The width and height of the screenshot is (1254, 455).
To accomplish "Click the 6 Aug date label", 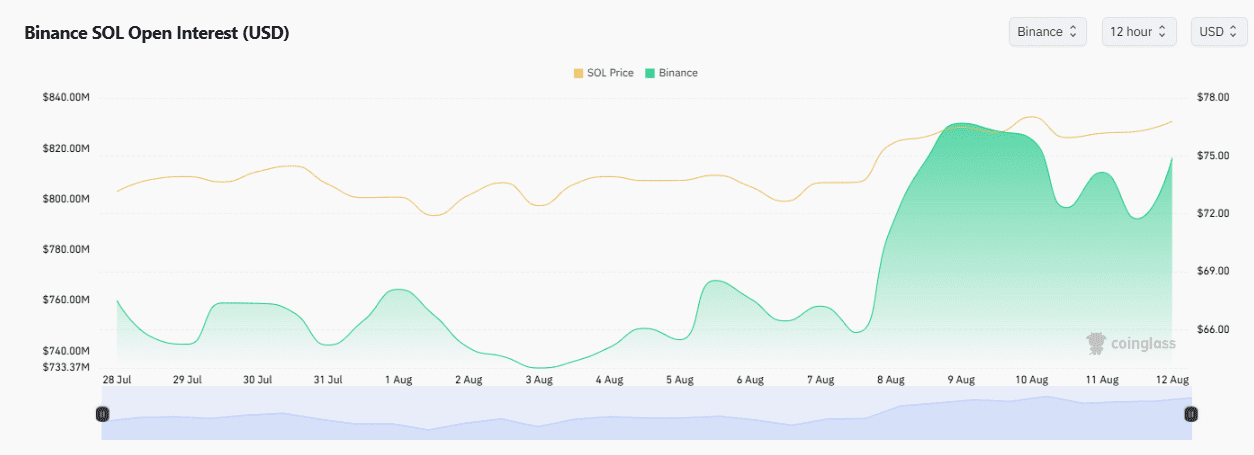I will (x=750, y=380).
